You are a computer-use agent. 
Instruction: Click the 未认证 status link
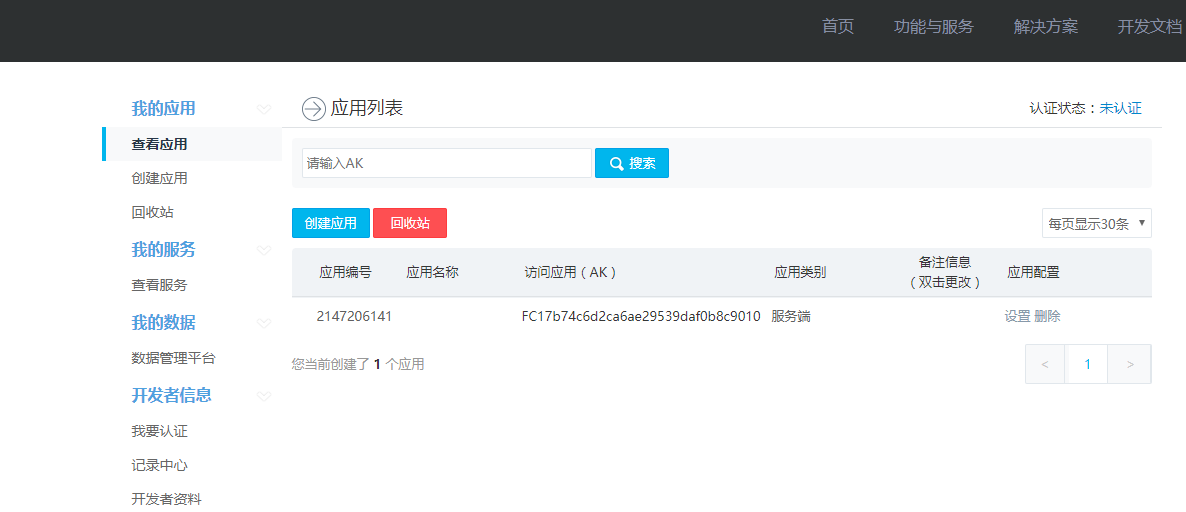[x=1120, y=108]
